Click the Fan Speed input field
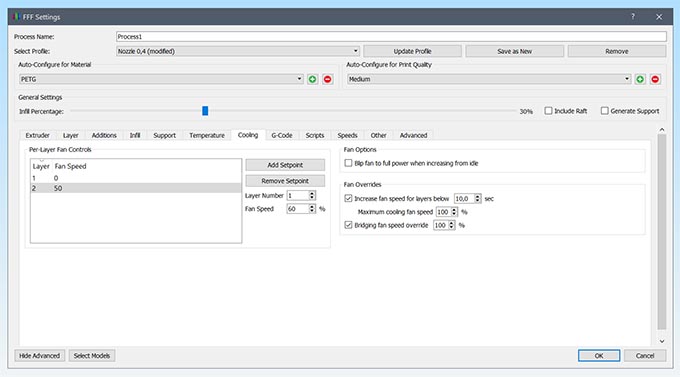680x377 pixels. pyautogui.click(x=298, y=209)
